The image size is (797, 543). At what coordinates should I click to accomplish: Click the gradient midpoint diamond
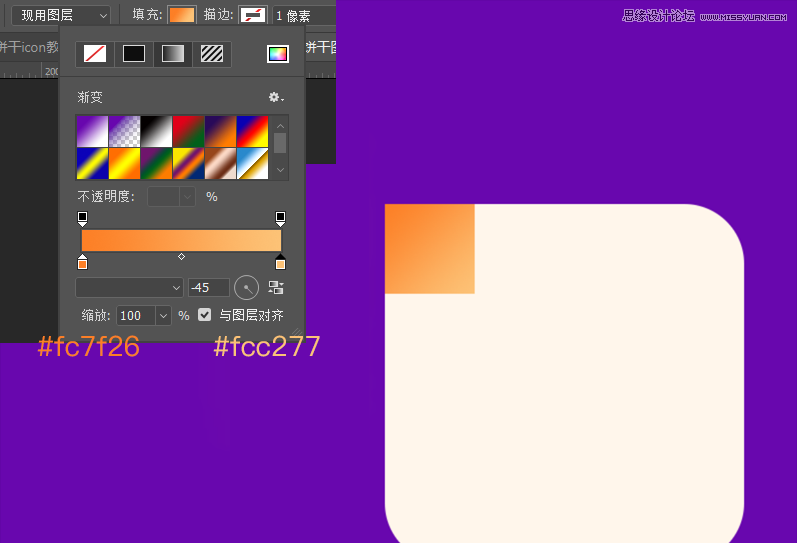tap(181, 257)
